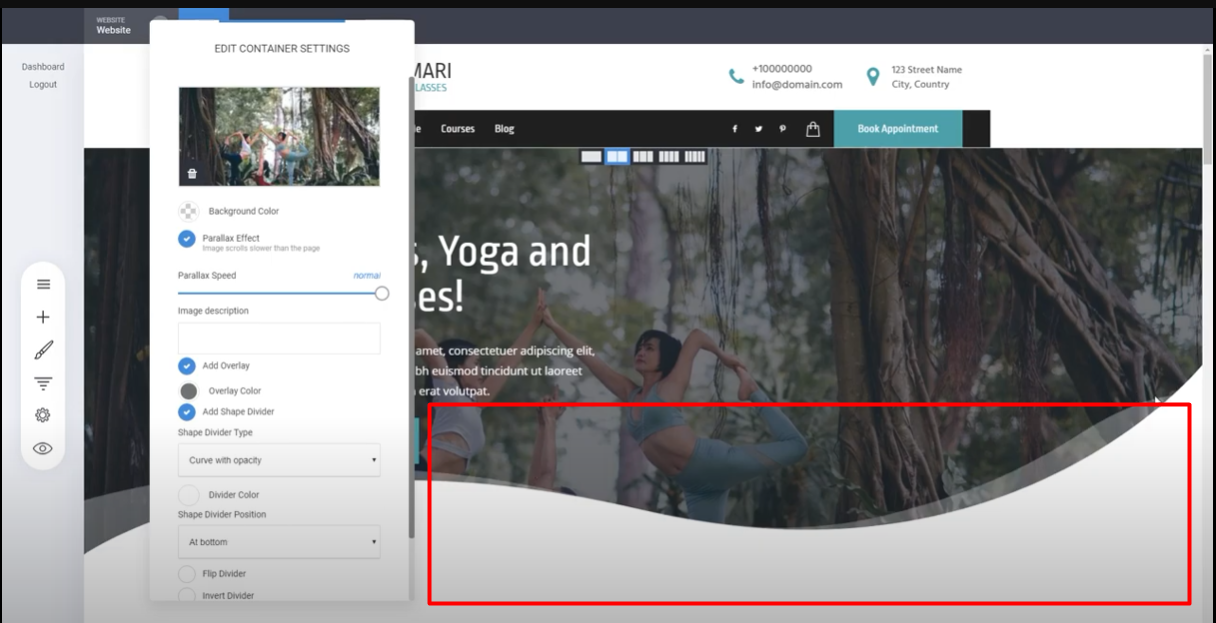This screenshot has height=623, width=1216.
Task: Choose the single-column layout icon
Action: [592, 156]
